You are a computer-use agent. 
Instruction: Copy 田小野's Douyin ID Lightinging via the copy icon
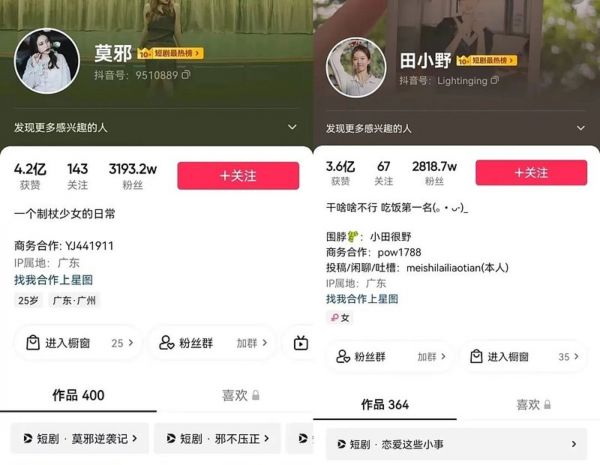495,80
